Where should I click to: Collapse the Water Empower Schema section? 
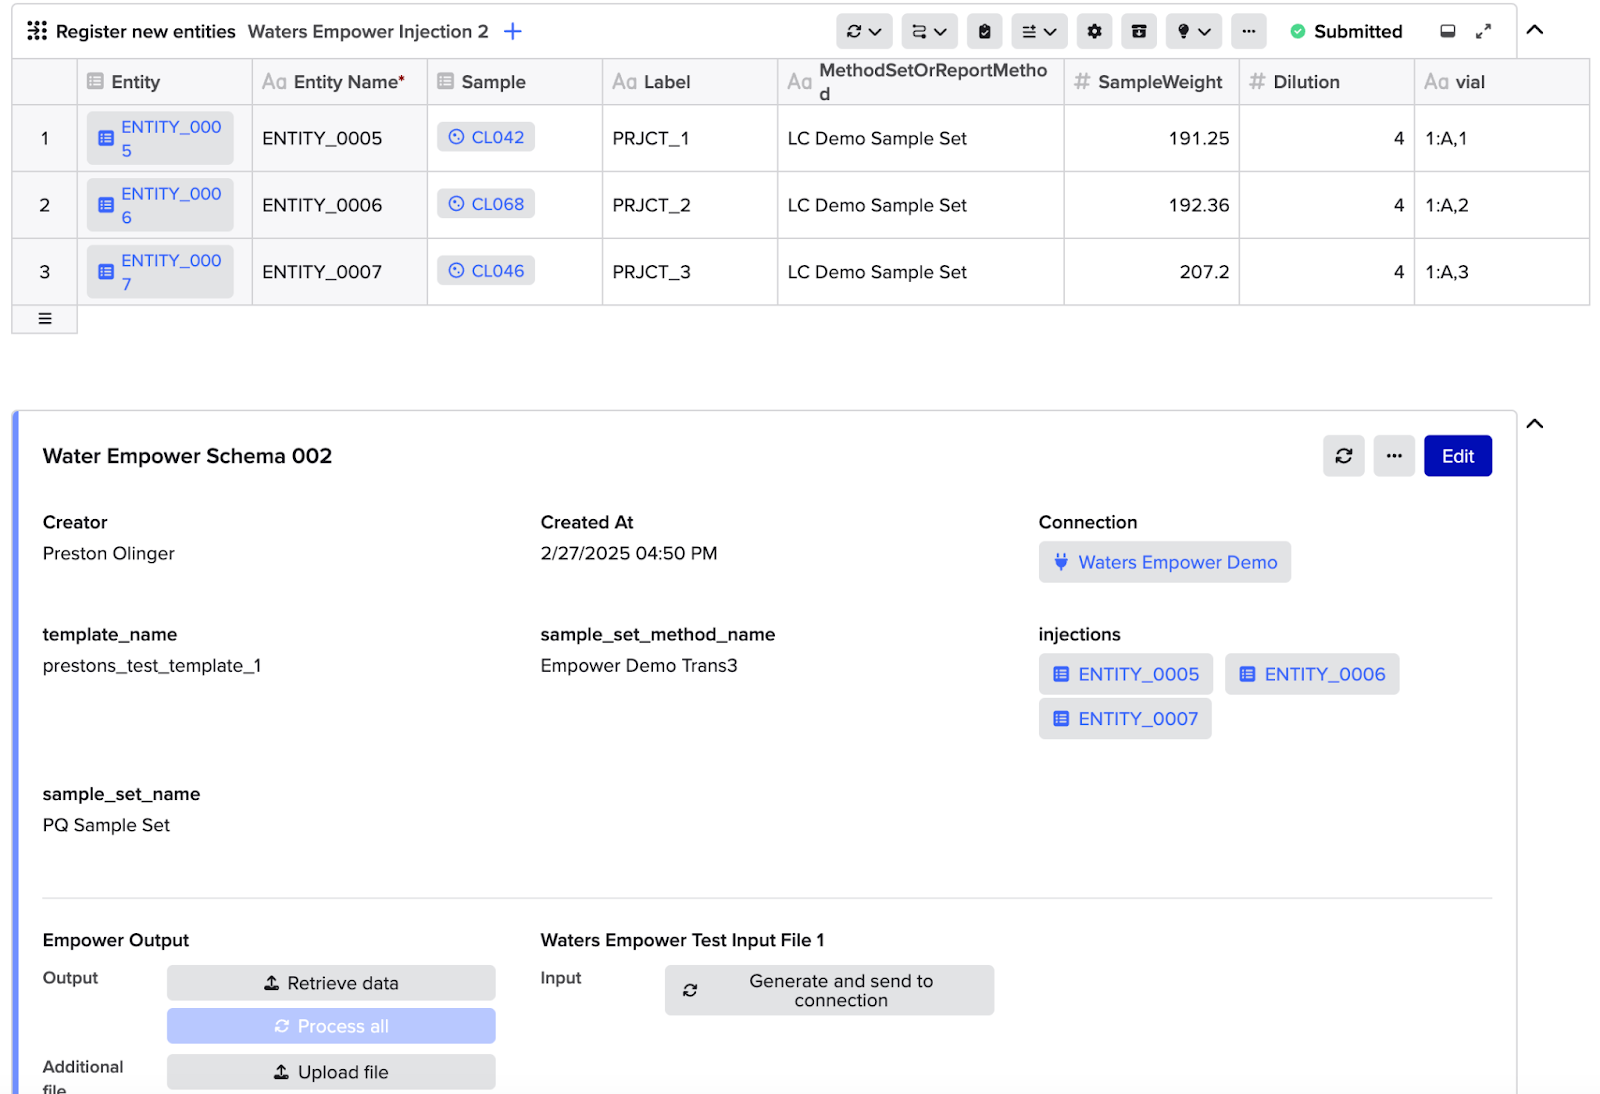tap(1535, 424)
